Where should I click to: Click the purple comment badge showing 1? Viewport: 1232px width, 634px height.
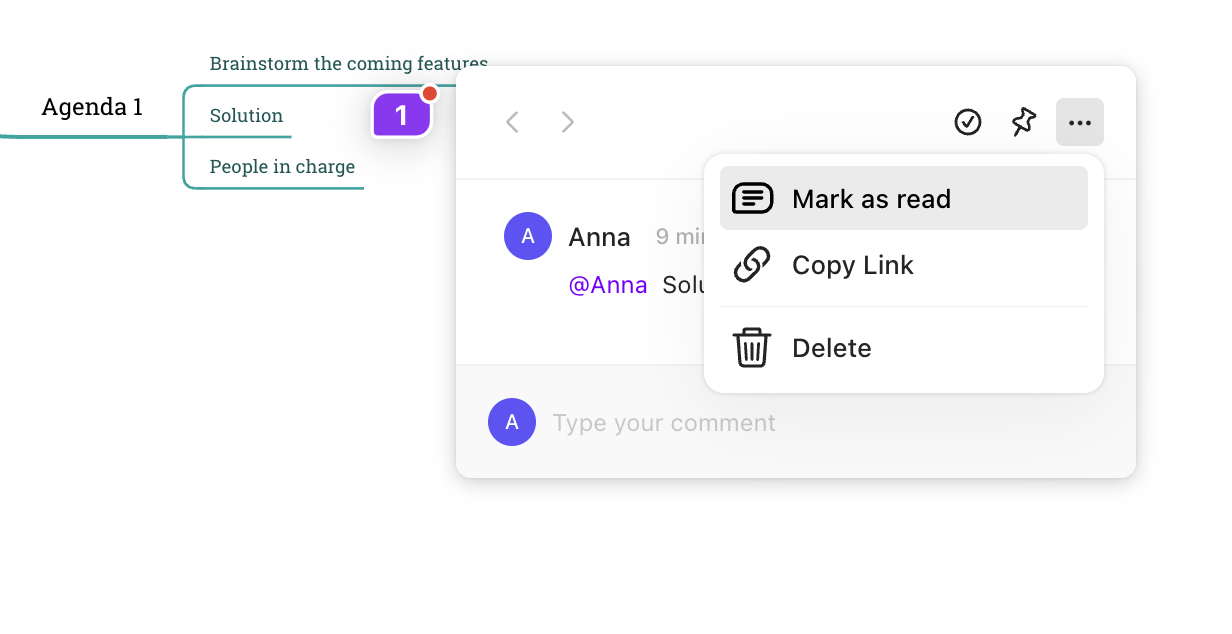point(402,115)
